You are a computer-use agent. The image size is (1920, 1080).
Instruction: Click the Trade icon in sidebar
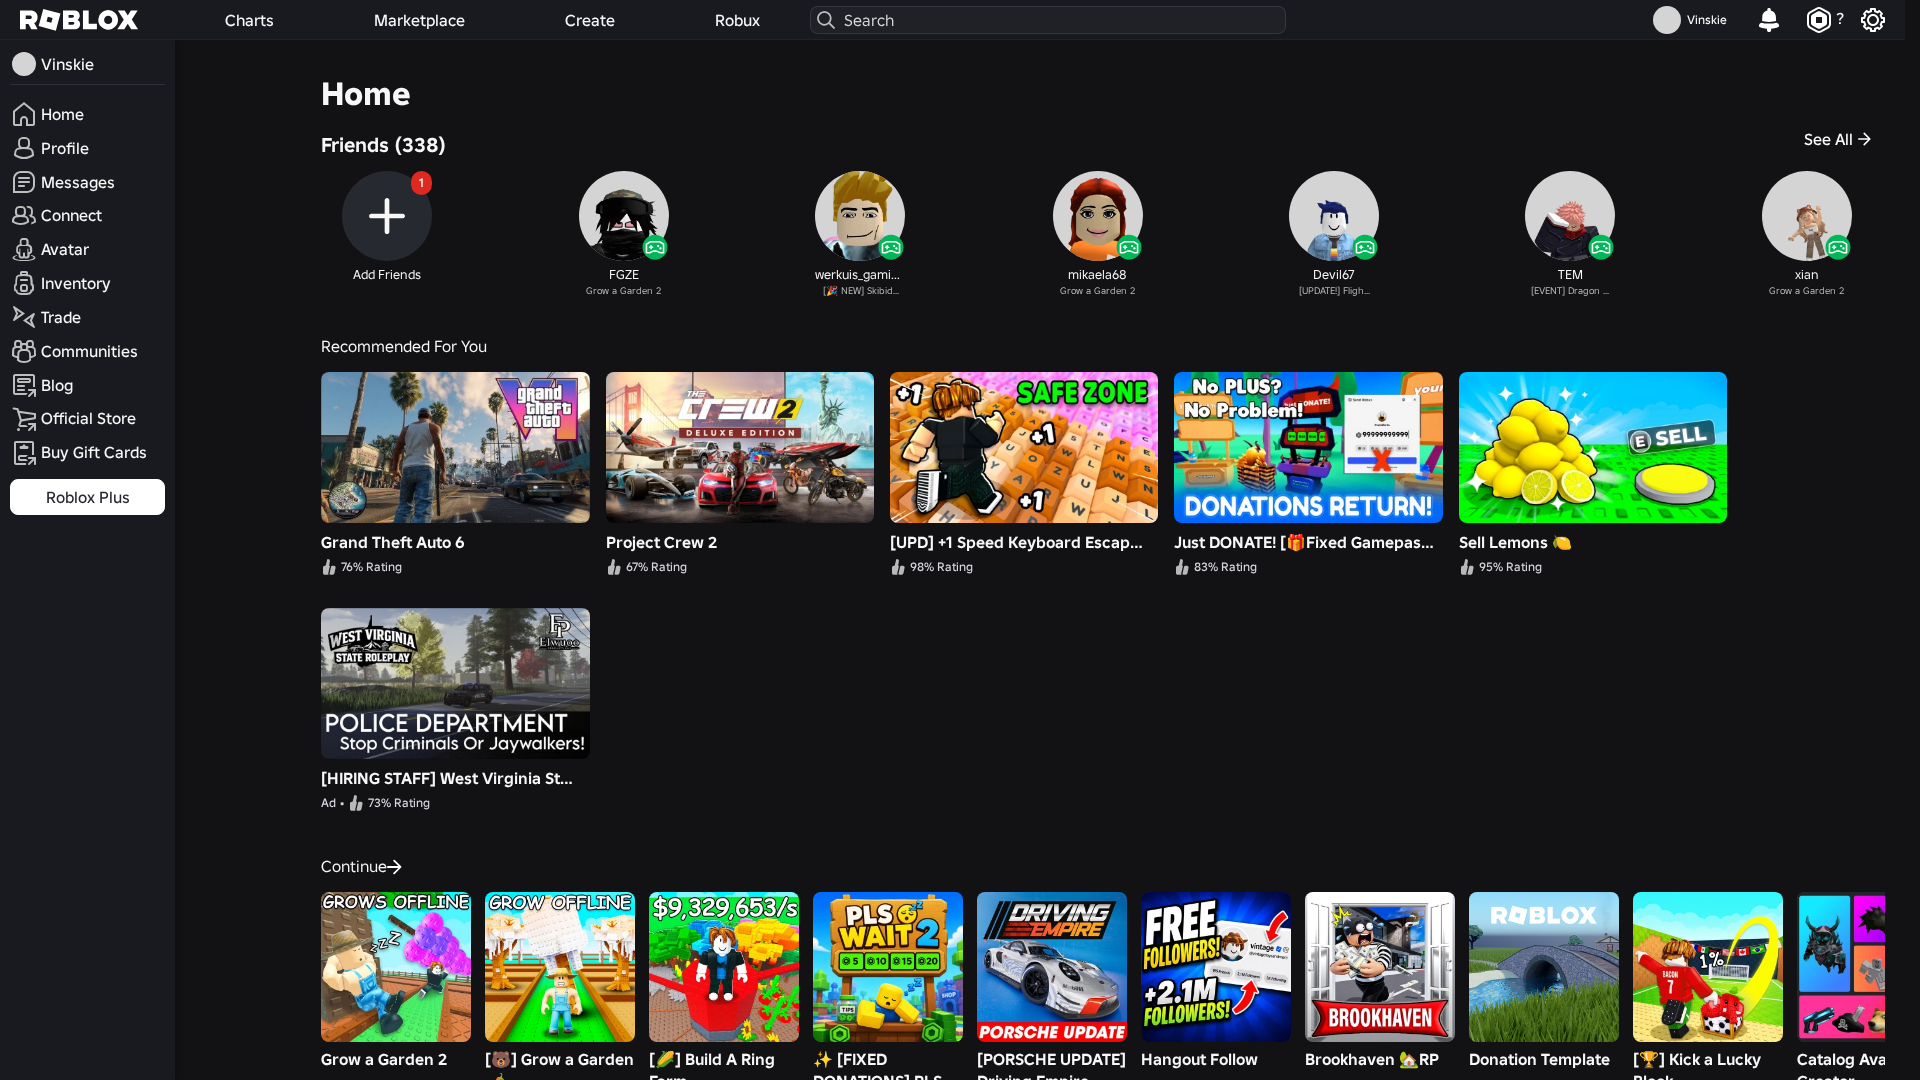click(24, 317)
